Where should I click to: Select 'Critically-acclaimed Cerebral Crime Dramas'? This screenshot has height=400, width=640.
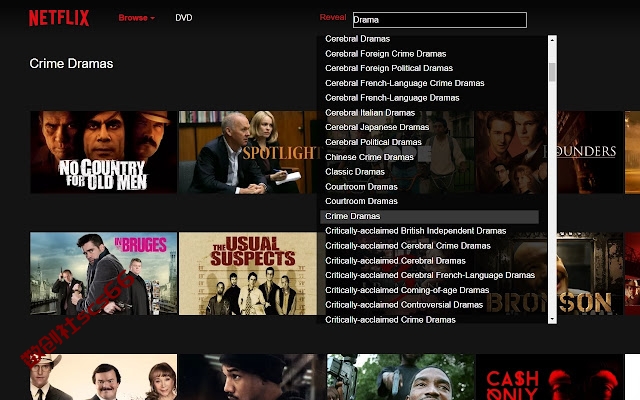[x=408, y=246]
